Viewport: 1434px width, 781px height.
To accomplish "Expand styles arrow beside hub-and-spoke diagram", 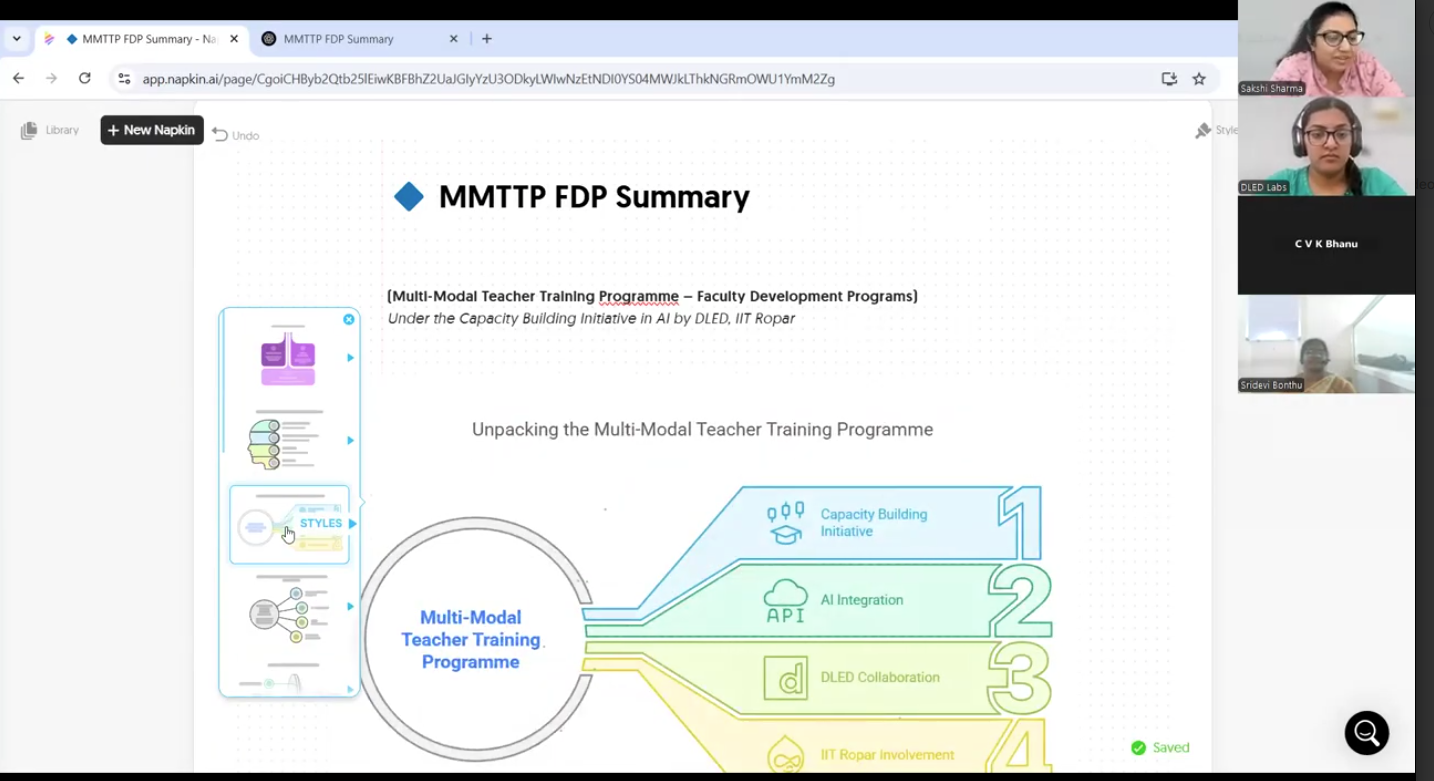I will coord(350,606).
